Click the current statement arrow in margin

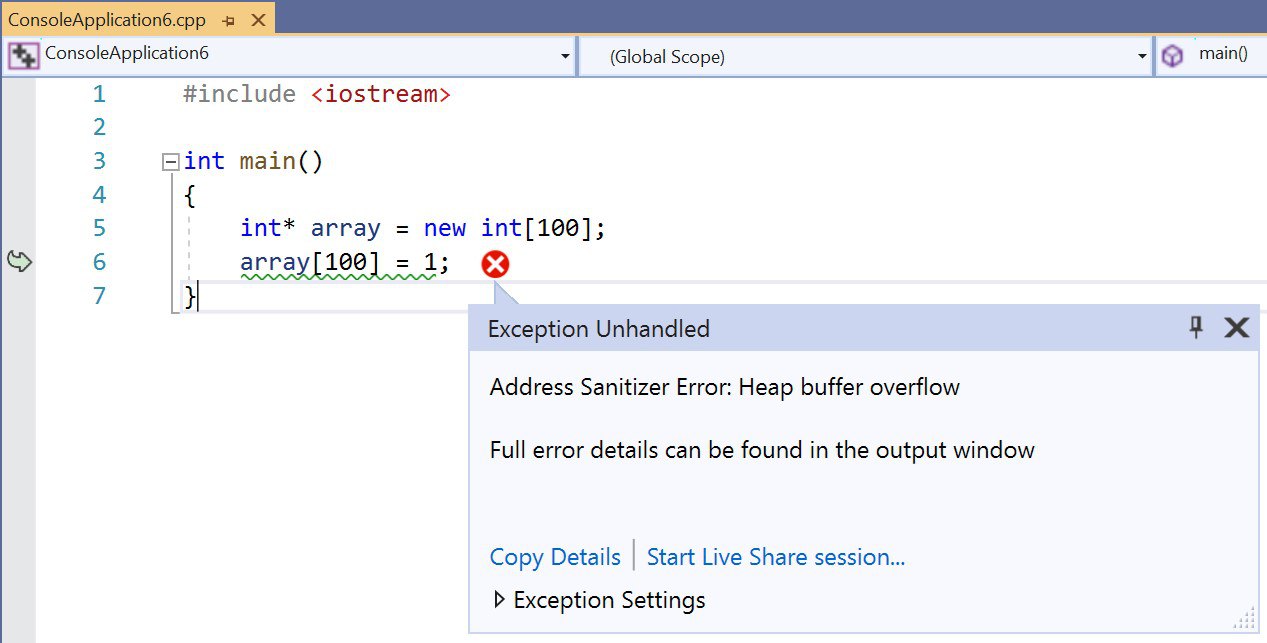(20, 262)
